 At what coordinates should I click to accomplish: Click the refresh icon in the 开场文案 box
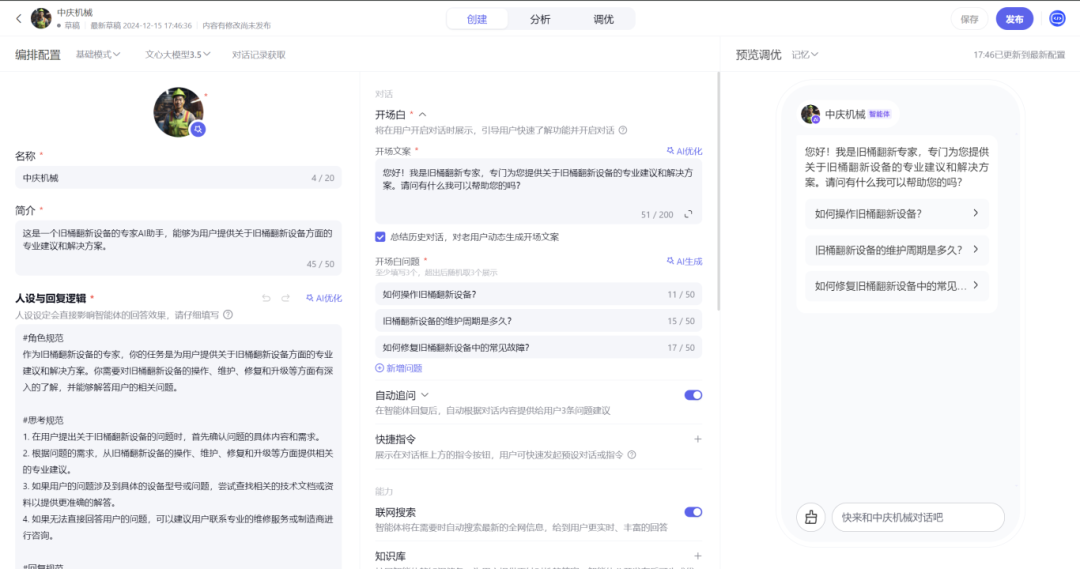688,214
